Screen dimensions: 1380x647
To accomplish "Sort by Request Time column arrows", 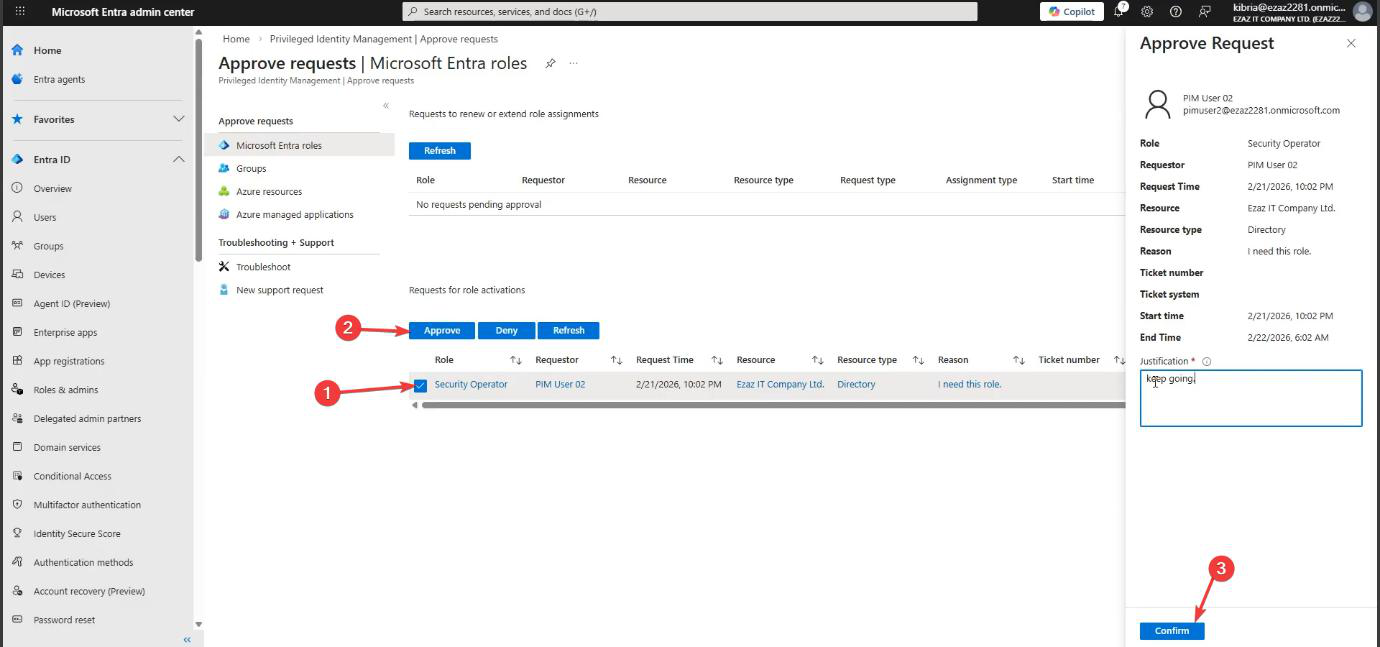I will click(x=717, y=360).
